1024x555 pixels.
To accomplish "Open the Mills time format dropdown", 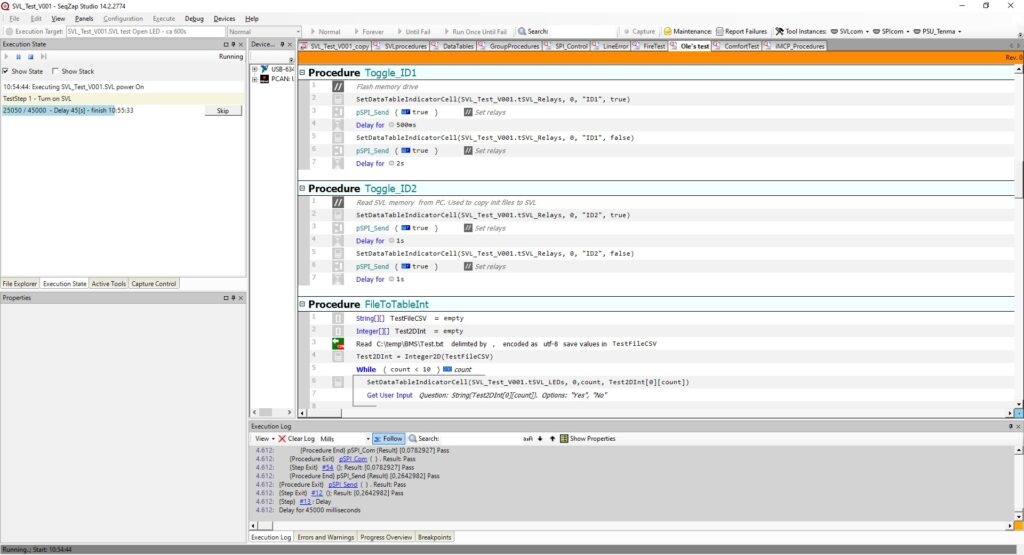I will (x=343, y=438).
